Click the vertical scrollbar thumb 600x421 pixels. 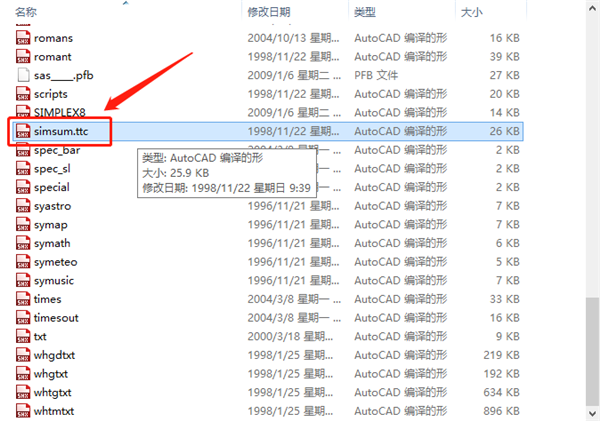pos(592,351)
